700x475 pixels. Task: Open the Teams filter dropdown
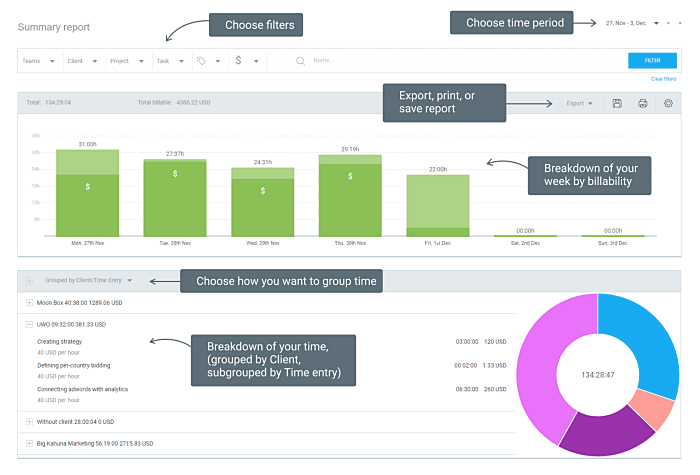pyautogui.click(x=38, y=61)
